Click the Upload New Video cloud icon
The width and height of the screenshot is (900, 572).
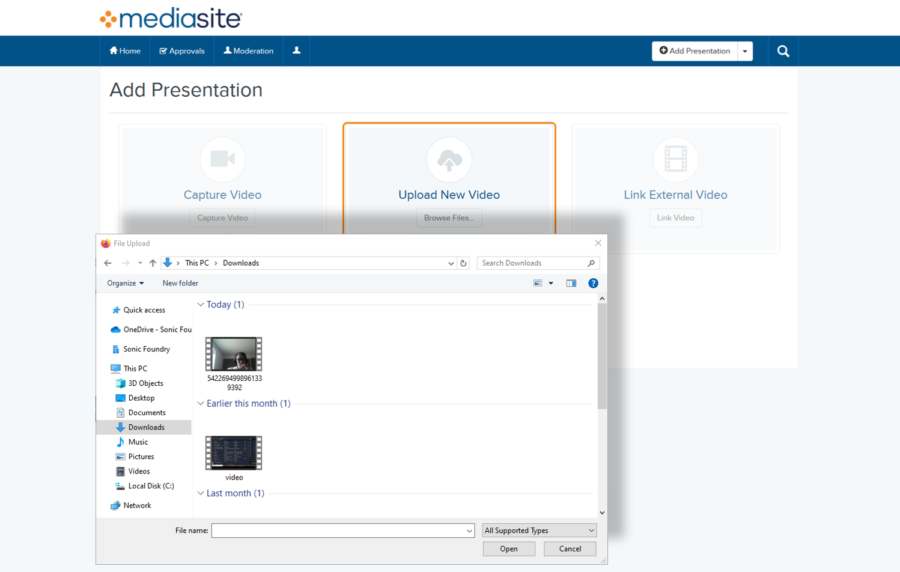tap(449, 159)
